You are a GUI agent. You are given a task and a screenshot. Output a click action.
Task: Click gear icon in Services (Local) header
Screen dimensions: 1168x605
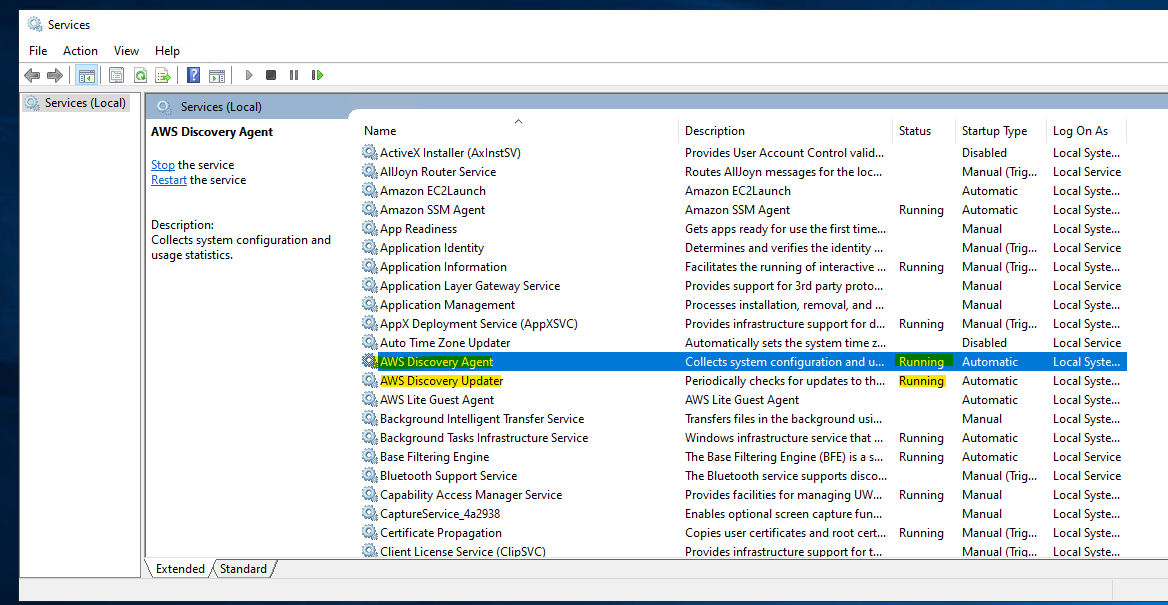click(x=165, y=107)
